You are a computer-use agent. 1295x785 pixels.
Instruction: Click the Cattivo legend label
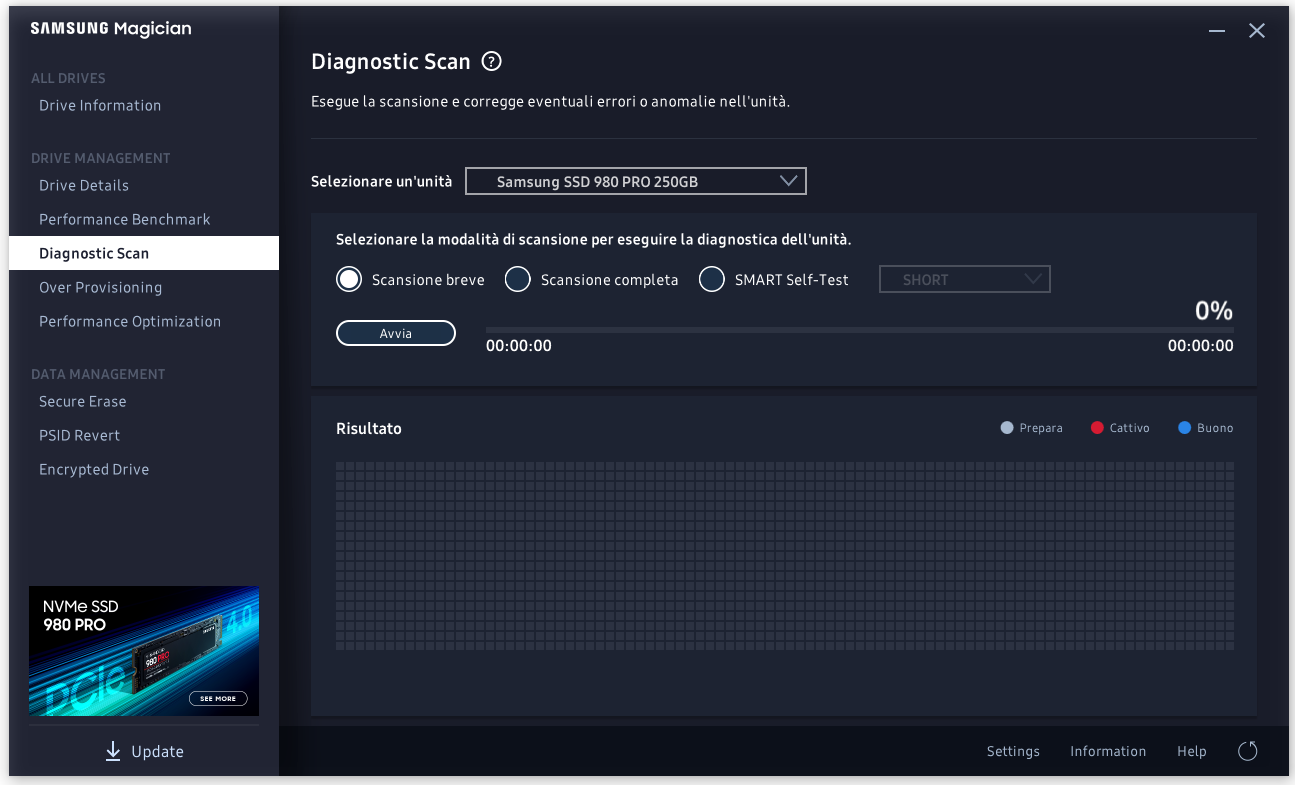tap(1129, 428)
